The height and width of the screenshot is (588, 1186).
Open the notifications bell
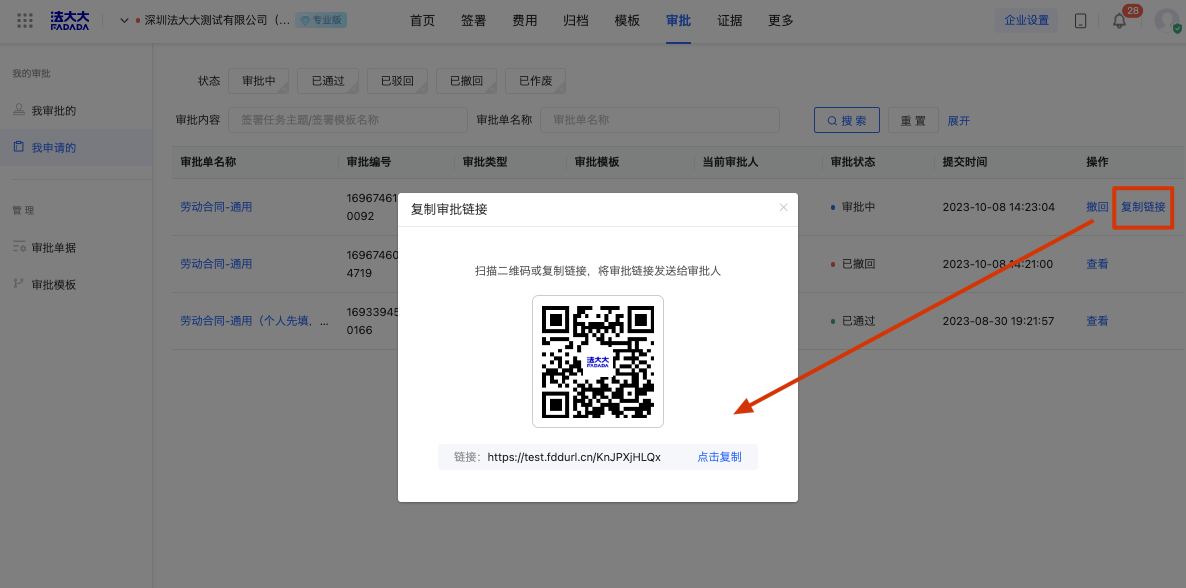click(1119, 21)
